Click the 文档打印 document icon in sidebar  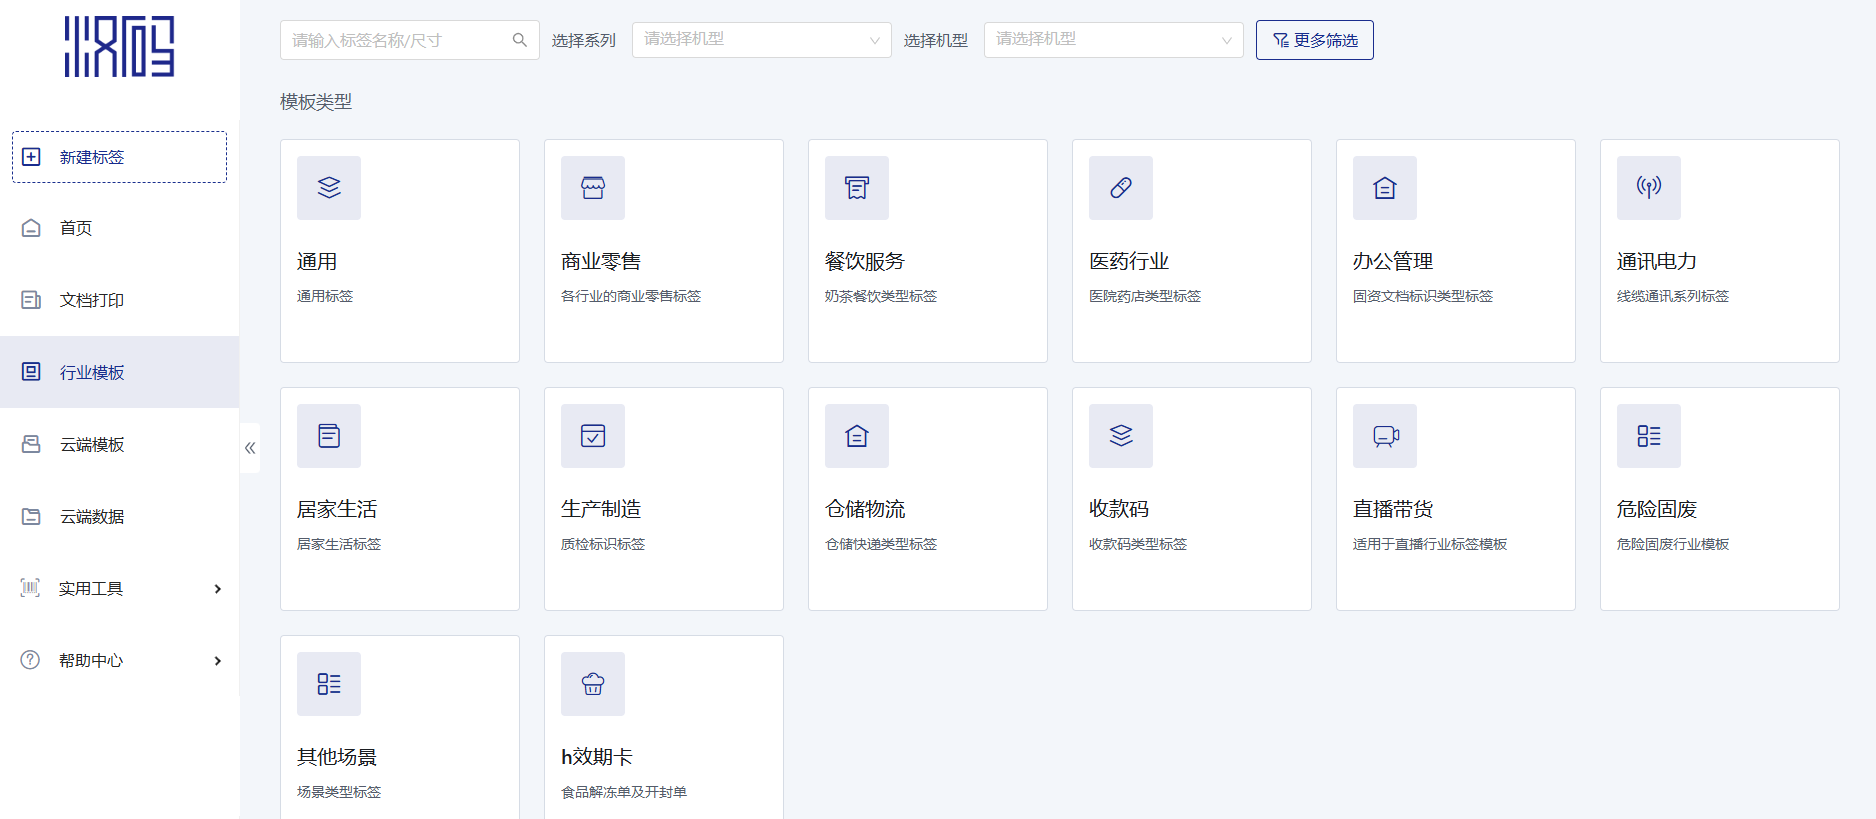31,300
